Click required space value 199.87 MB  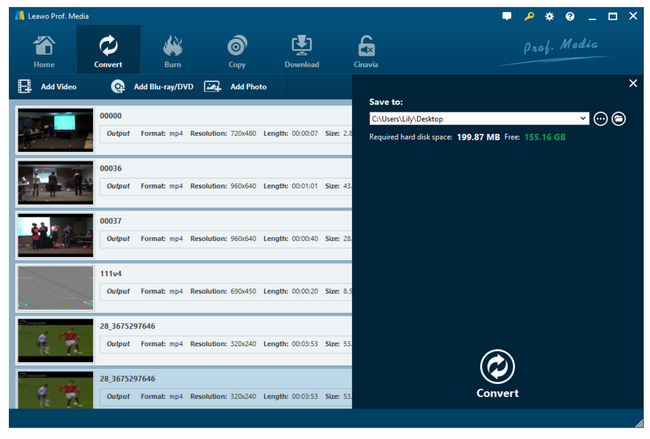(478, 137)
